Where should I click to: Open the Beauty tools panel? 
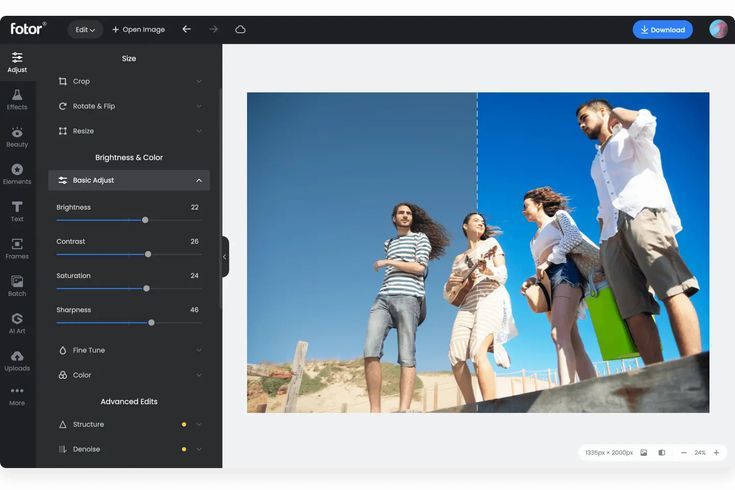coord(17,136)
